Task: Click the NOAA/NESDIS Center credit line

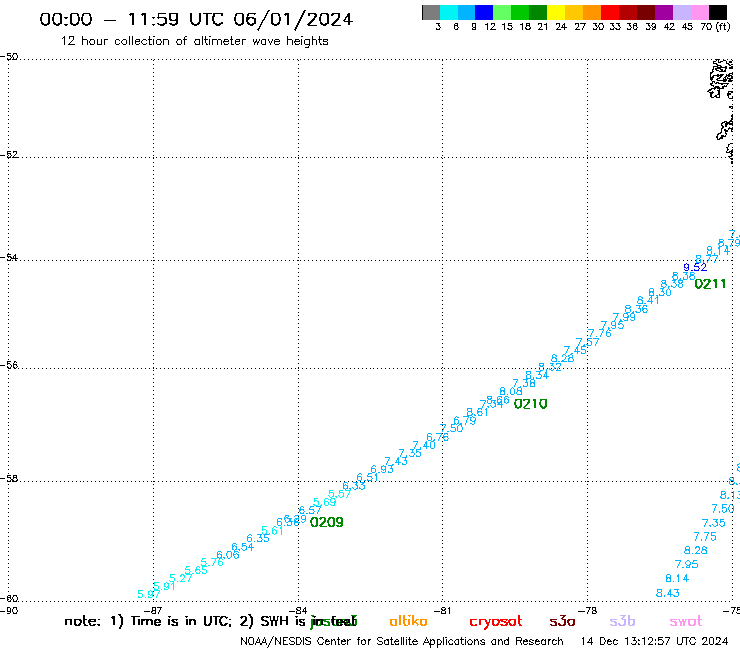Action: (402, 641)
